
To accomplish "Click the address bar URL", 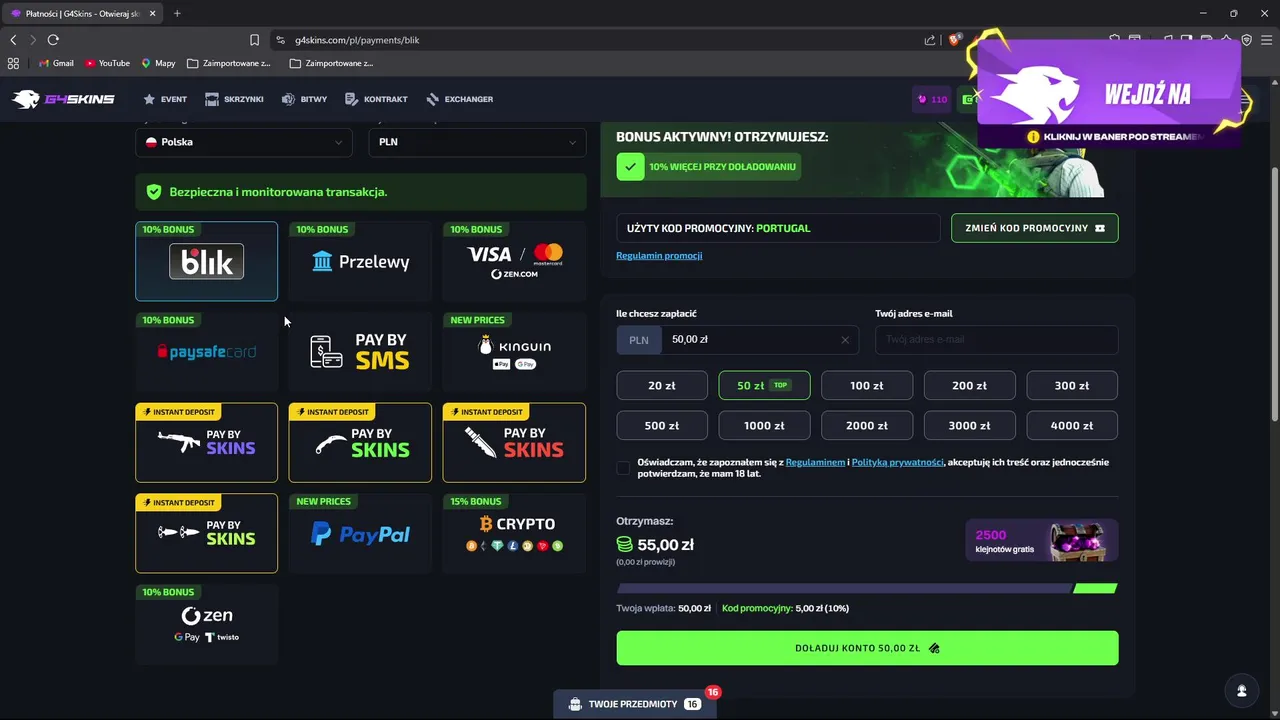I will point(357,40).
